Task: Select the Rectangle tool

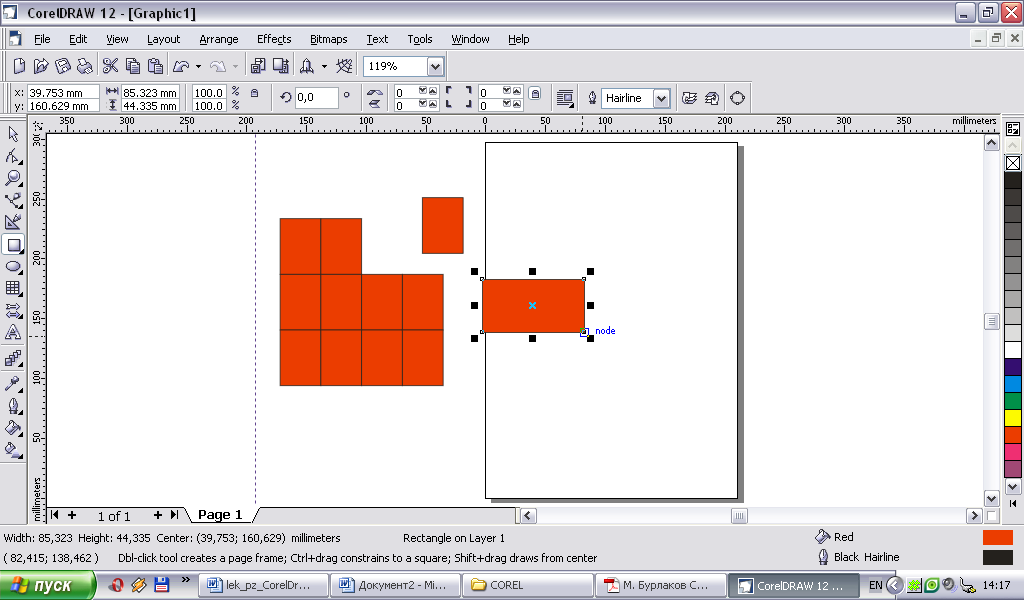Action: (13, 245)
